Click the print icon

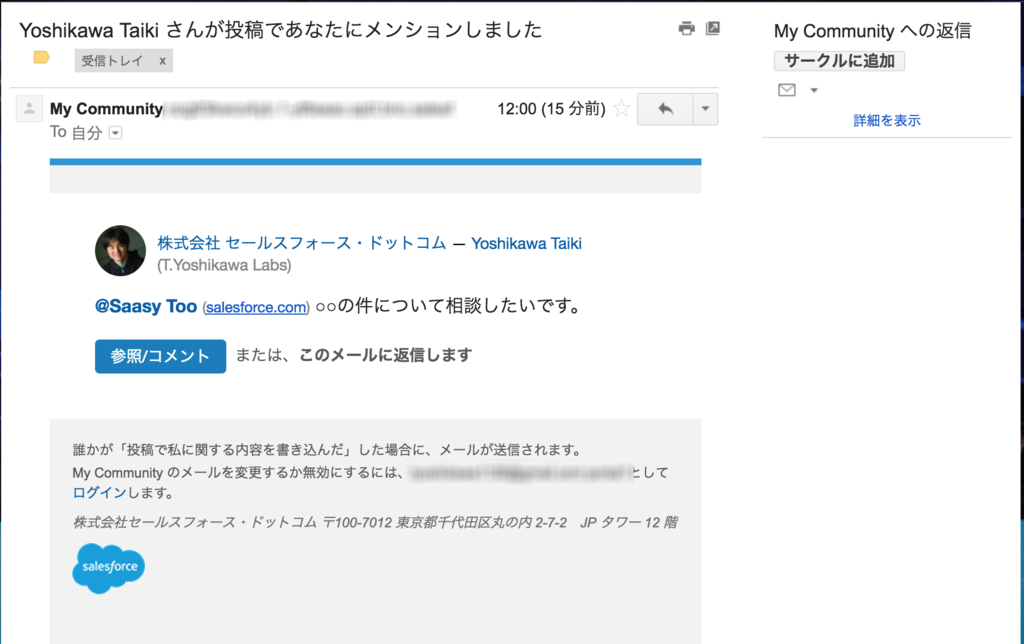pyautogui.click(x=686, y=29)
